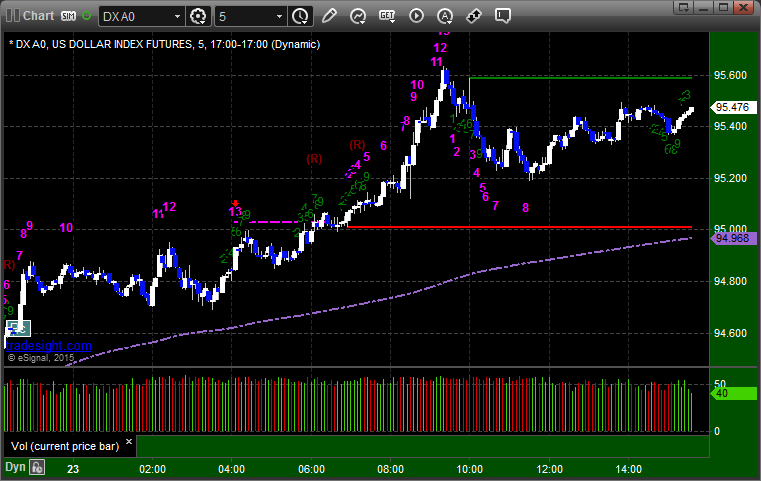Click the green volume value tag 40
The image size is (761, 481).
(x=733, y=393)
